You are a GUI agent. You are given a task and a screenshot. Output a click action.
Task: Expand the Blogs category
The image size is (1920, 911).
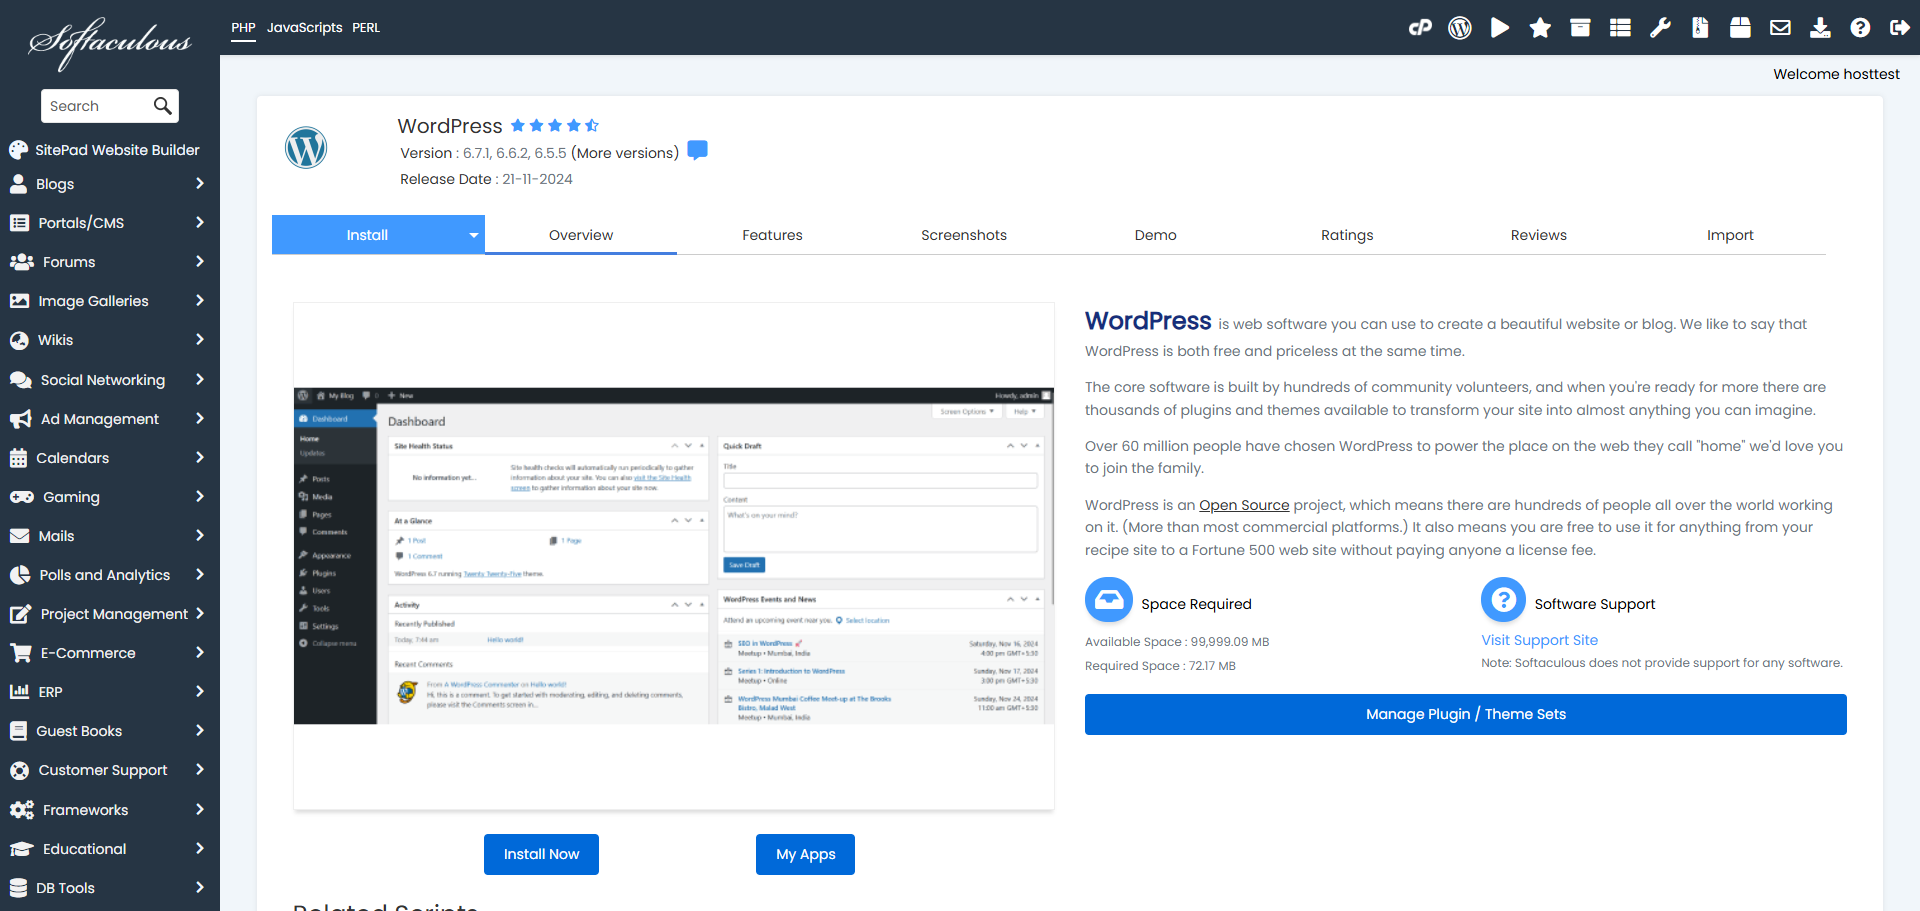tap(110, 184)
